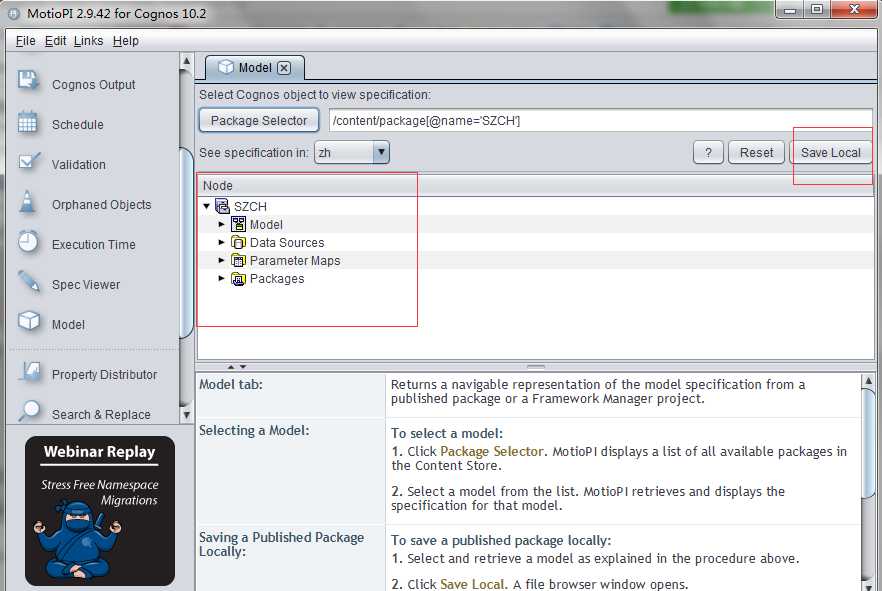Click the split pane collapse arrows
Image resolution: width=882 pixels, height=591 pixels.
click(237, 367)
